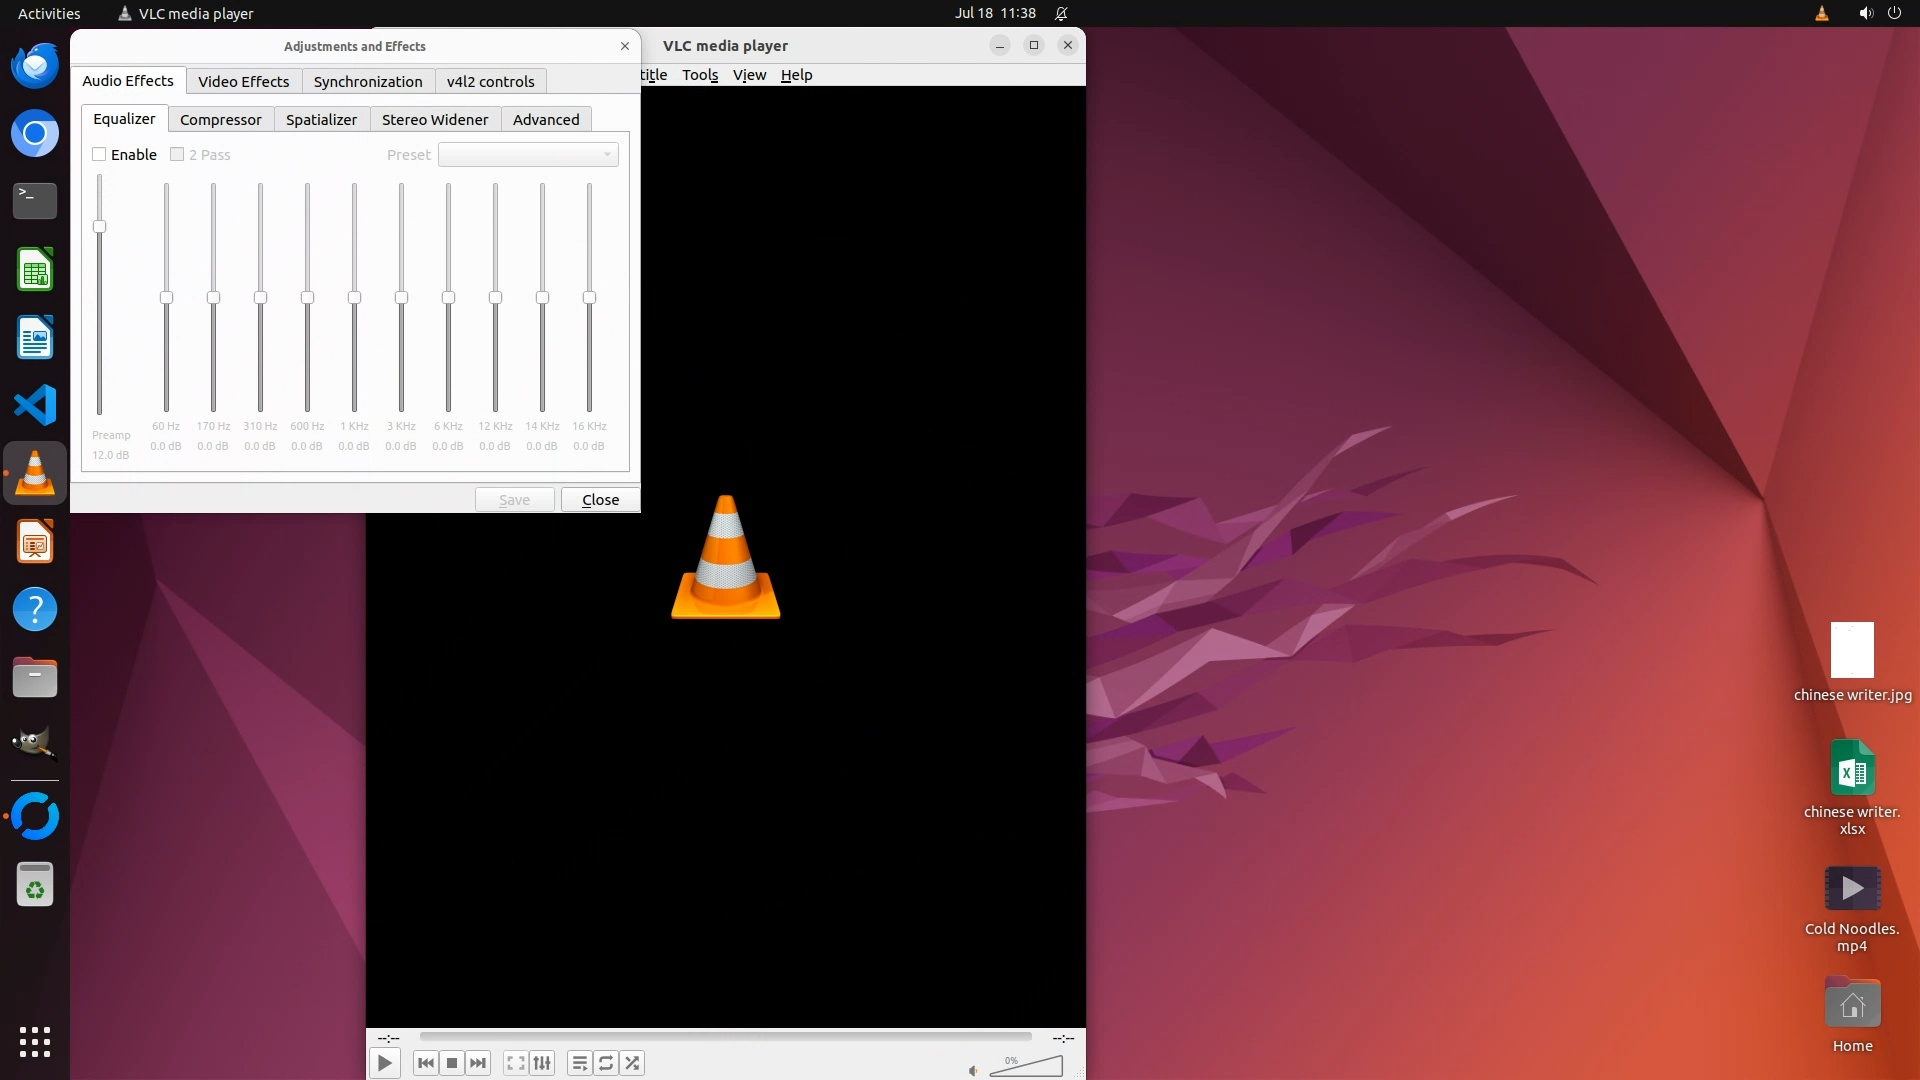
Task: Open extended settings from the playback toolbar
Action: point(542,1063)
